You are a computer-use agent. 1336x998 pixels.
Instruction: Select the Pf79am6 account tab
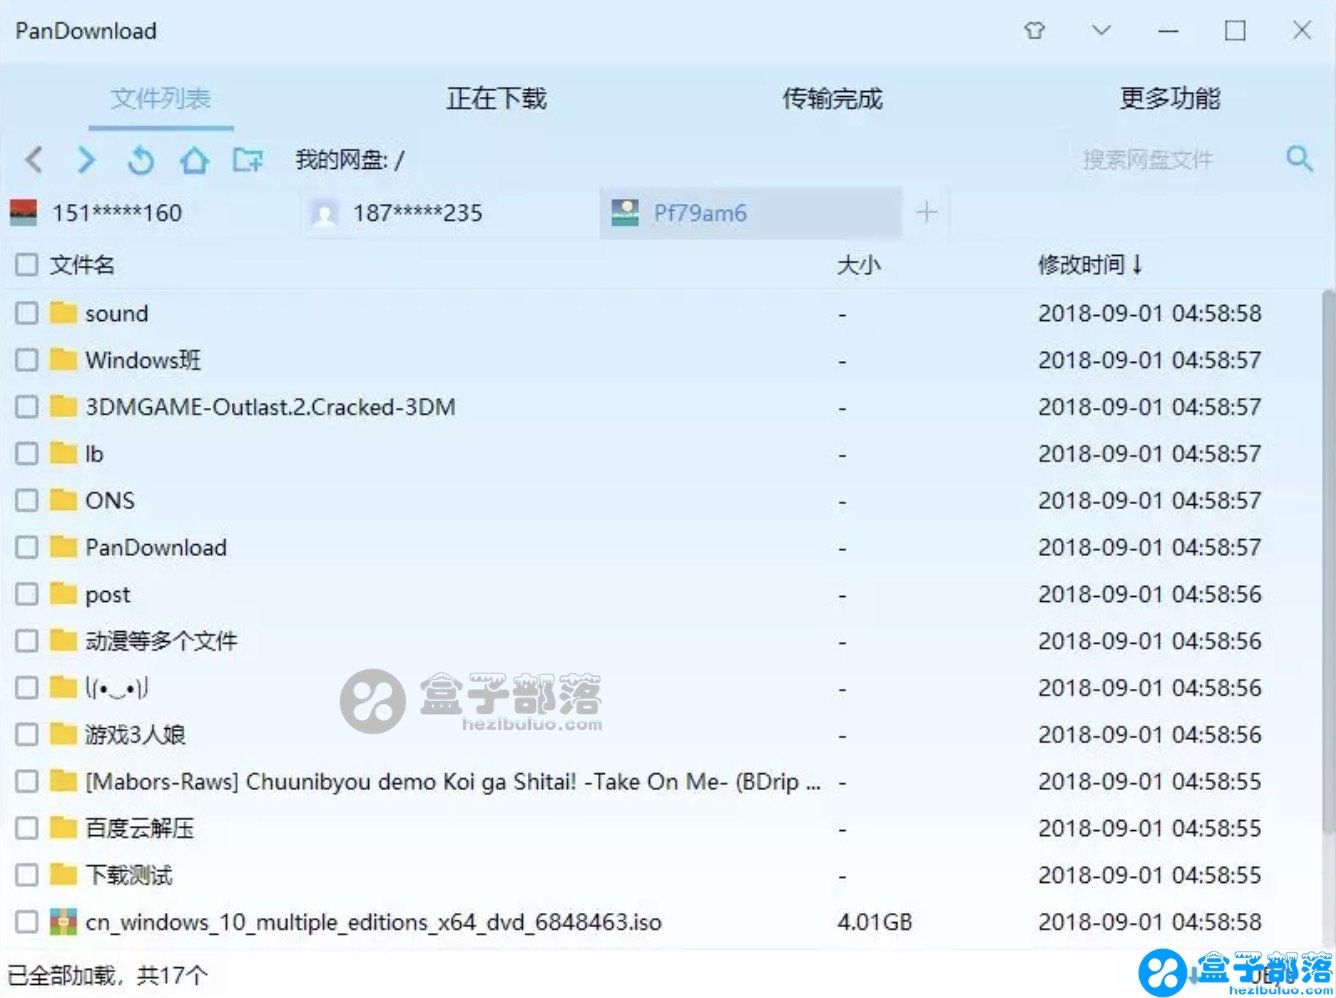point(751,212)
